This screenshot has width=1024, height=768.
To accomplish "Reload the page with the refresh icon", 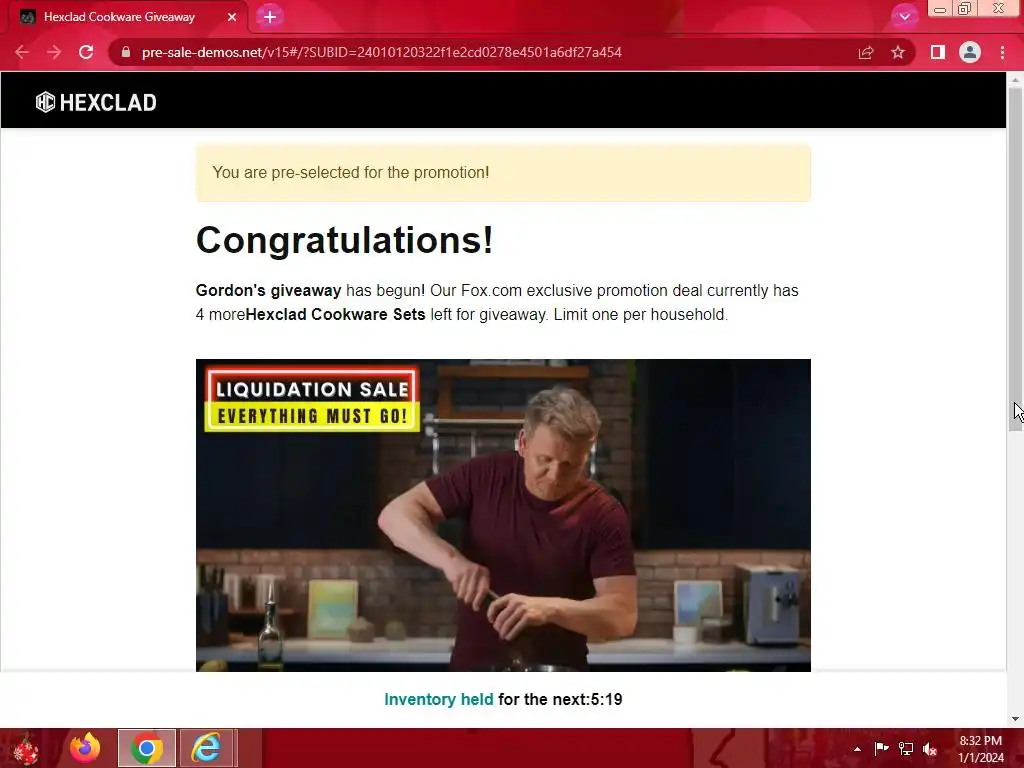I will click(x=86, y=52).
